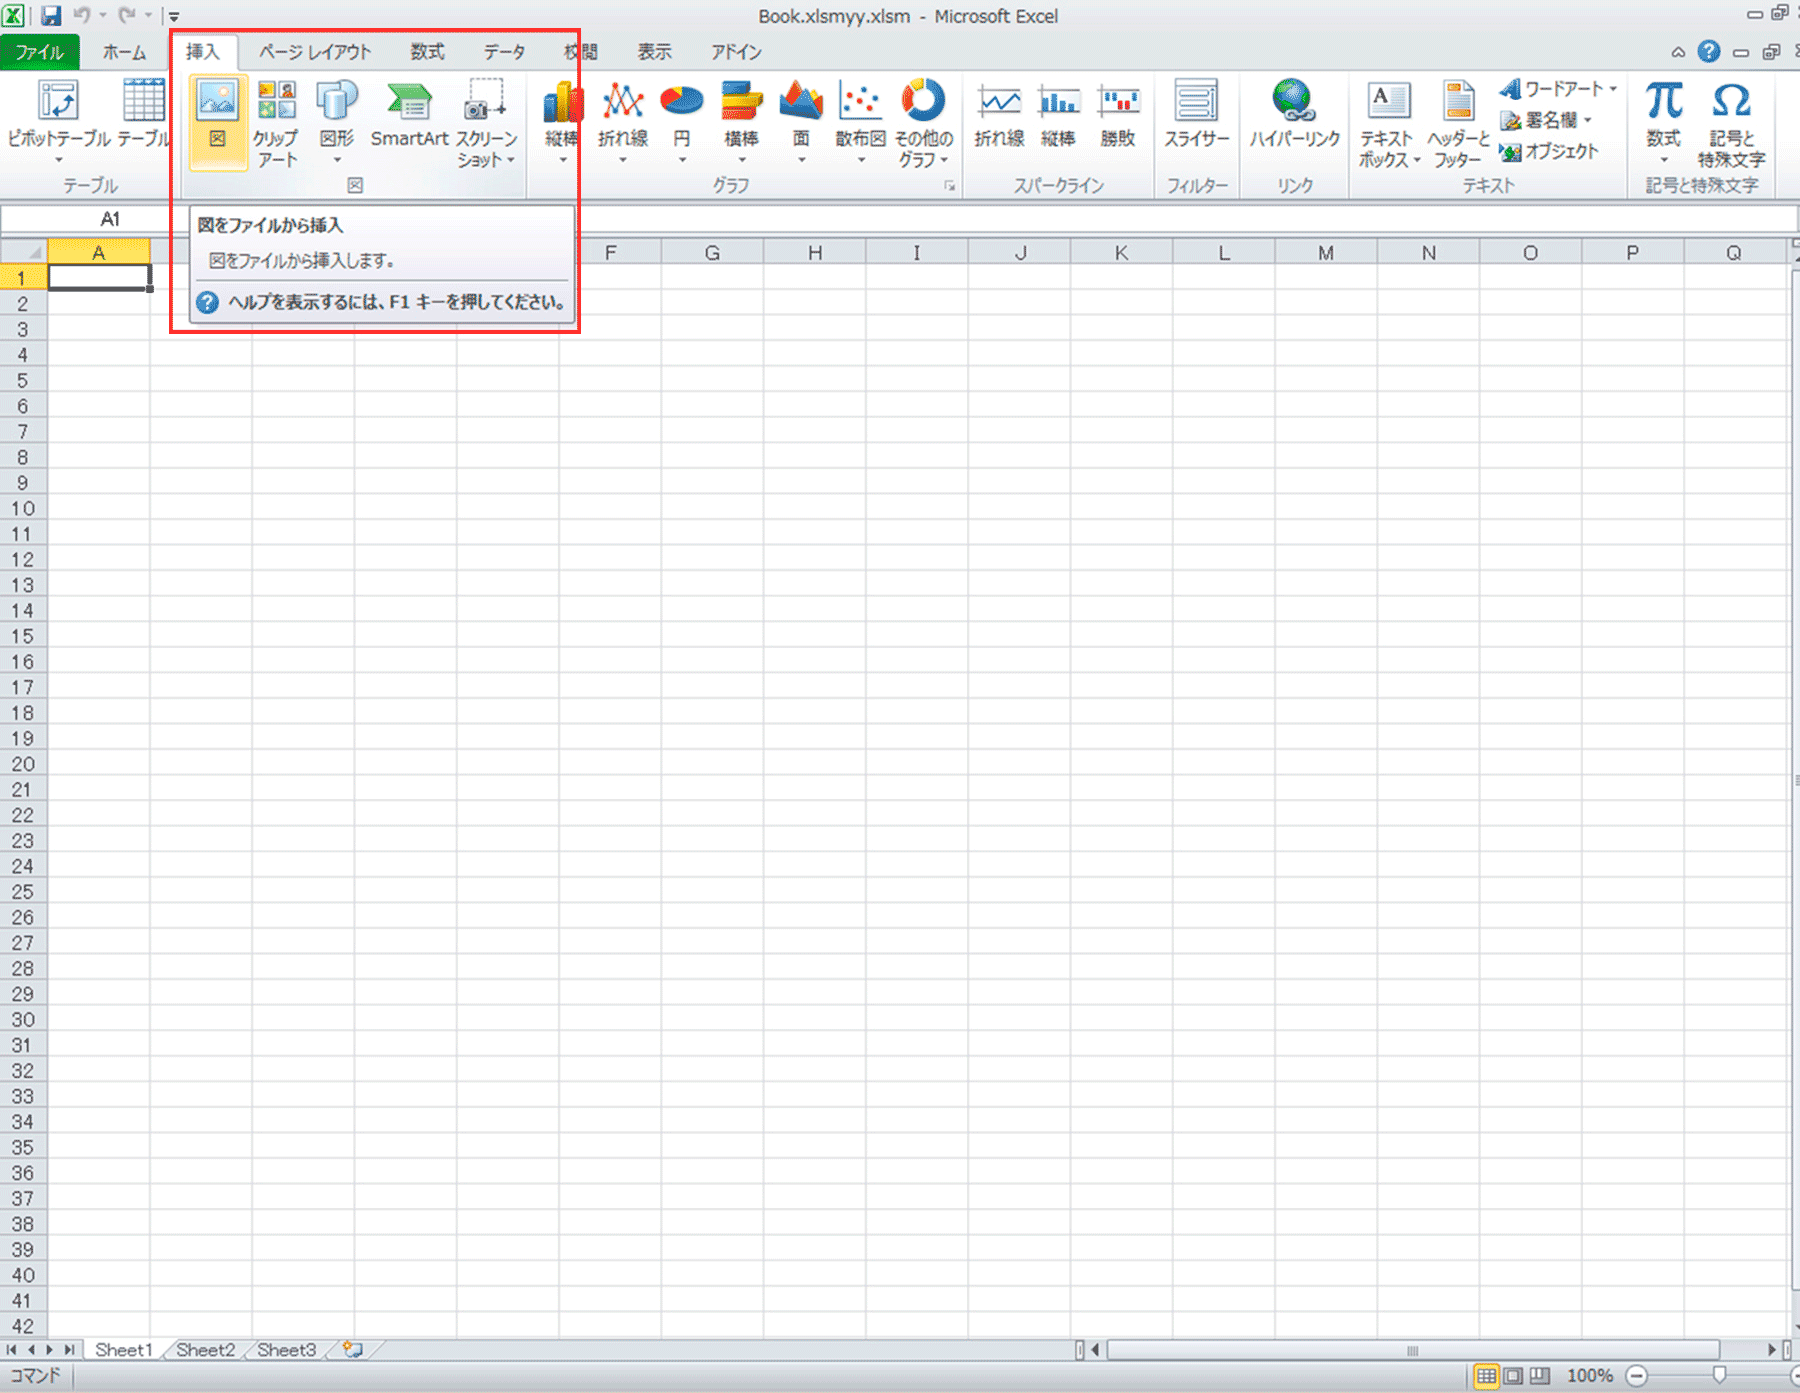Click the Object (オブジェクト) button

pyautogui.click(x=1550, y=152)
